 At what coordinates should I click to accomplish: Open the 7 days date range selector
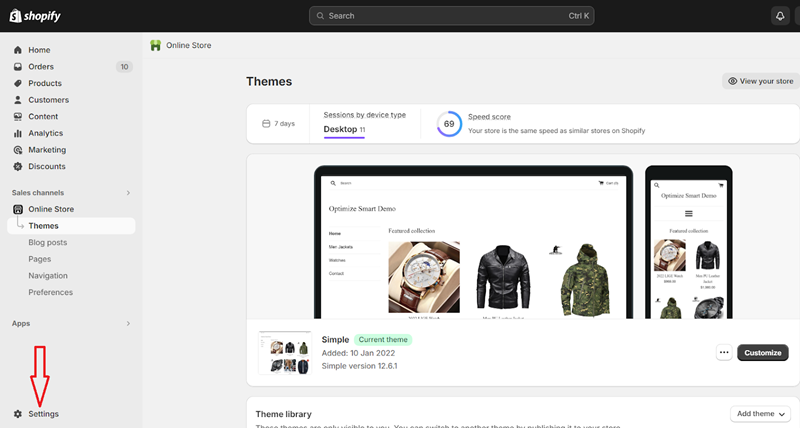(278, 123)
